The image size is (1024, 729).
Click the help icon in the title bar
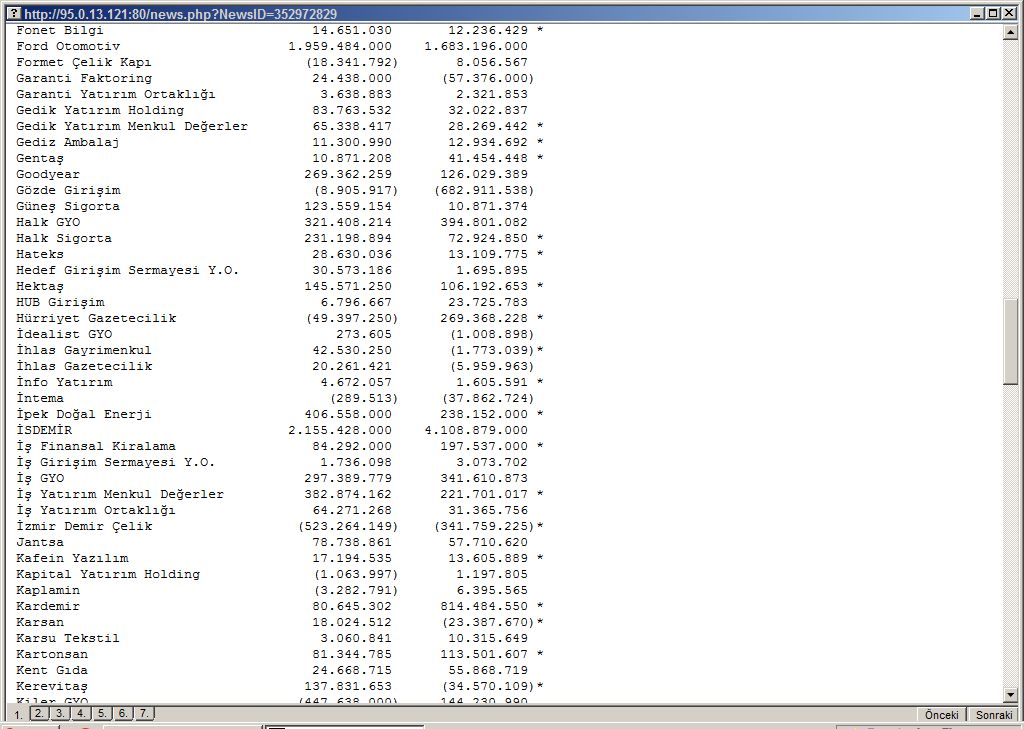[x=12, y=13]
